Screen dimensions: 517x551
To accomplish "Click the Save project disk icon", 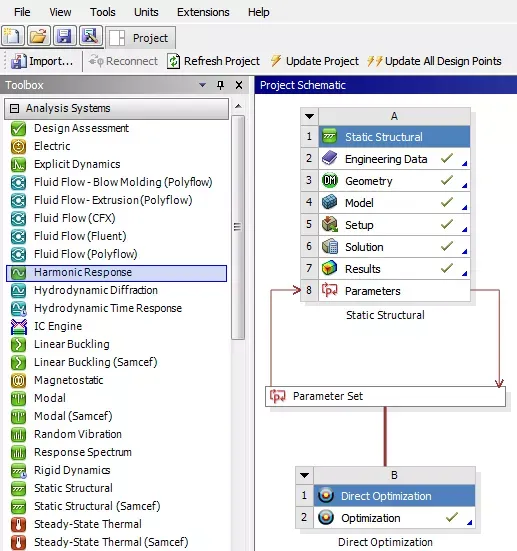I will [64, 36].
